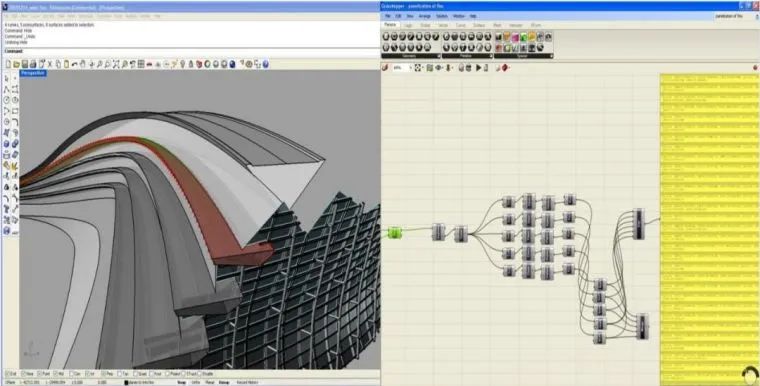Click Undo arrow icon in Rhino toolbar
The image size is (760, 386).
pos(75,64)
